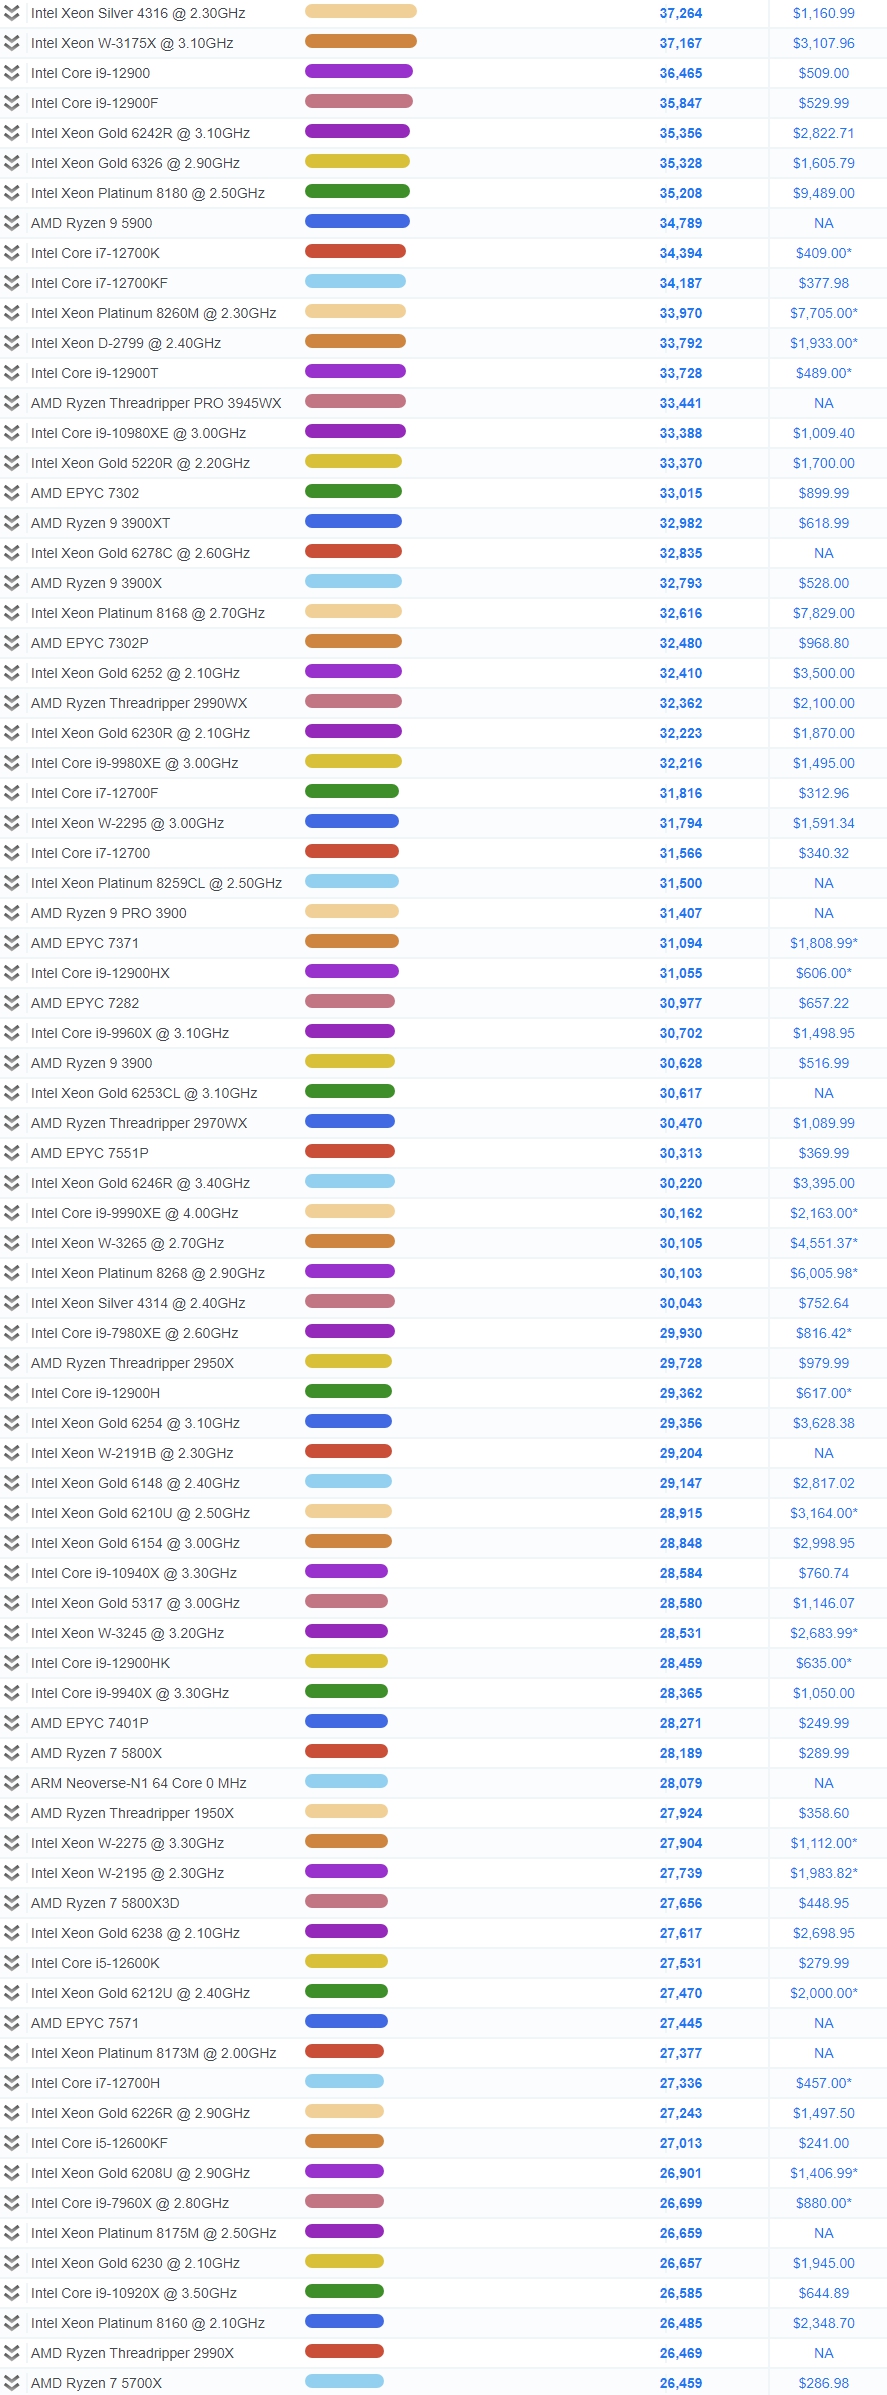
Task: Click price $618.99
Action: click(x=824, y=523)
